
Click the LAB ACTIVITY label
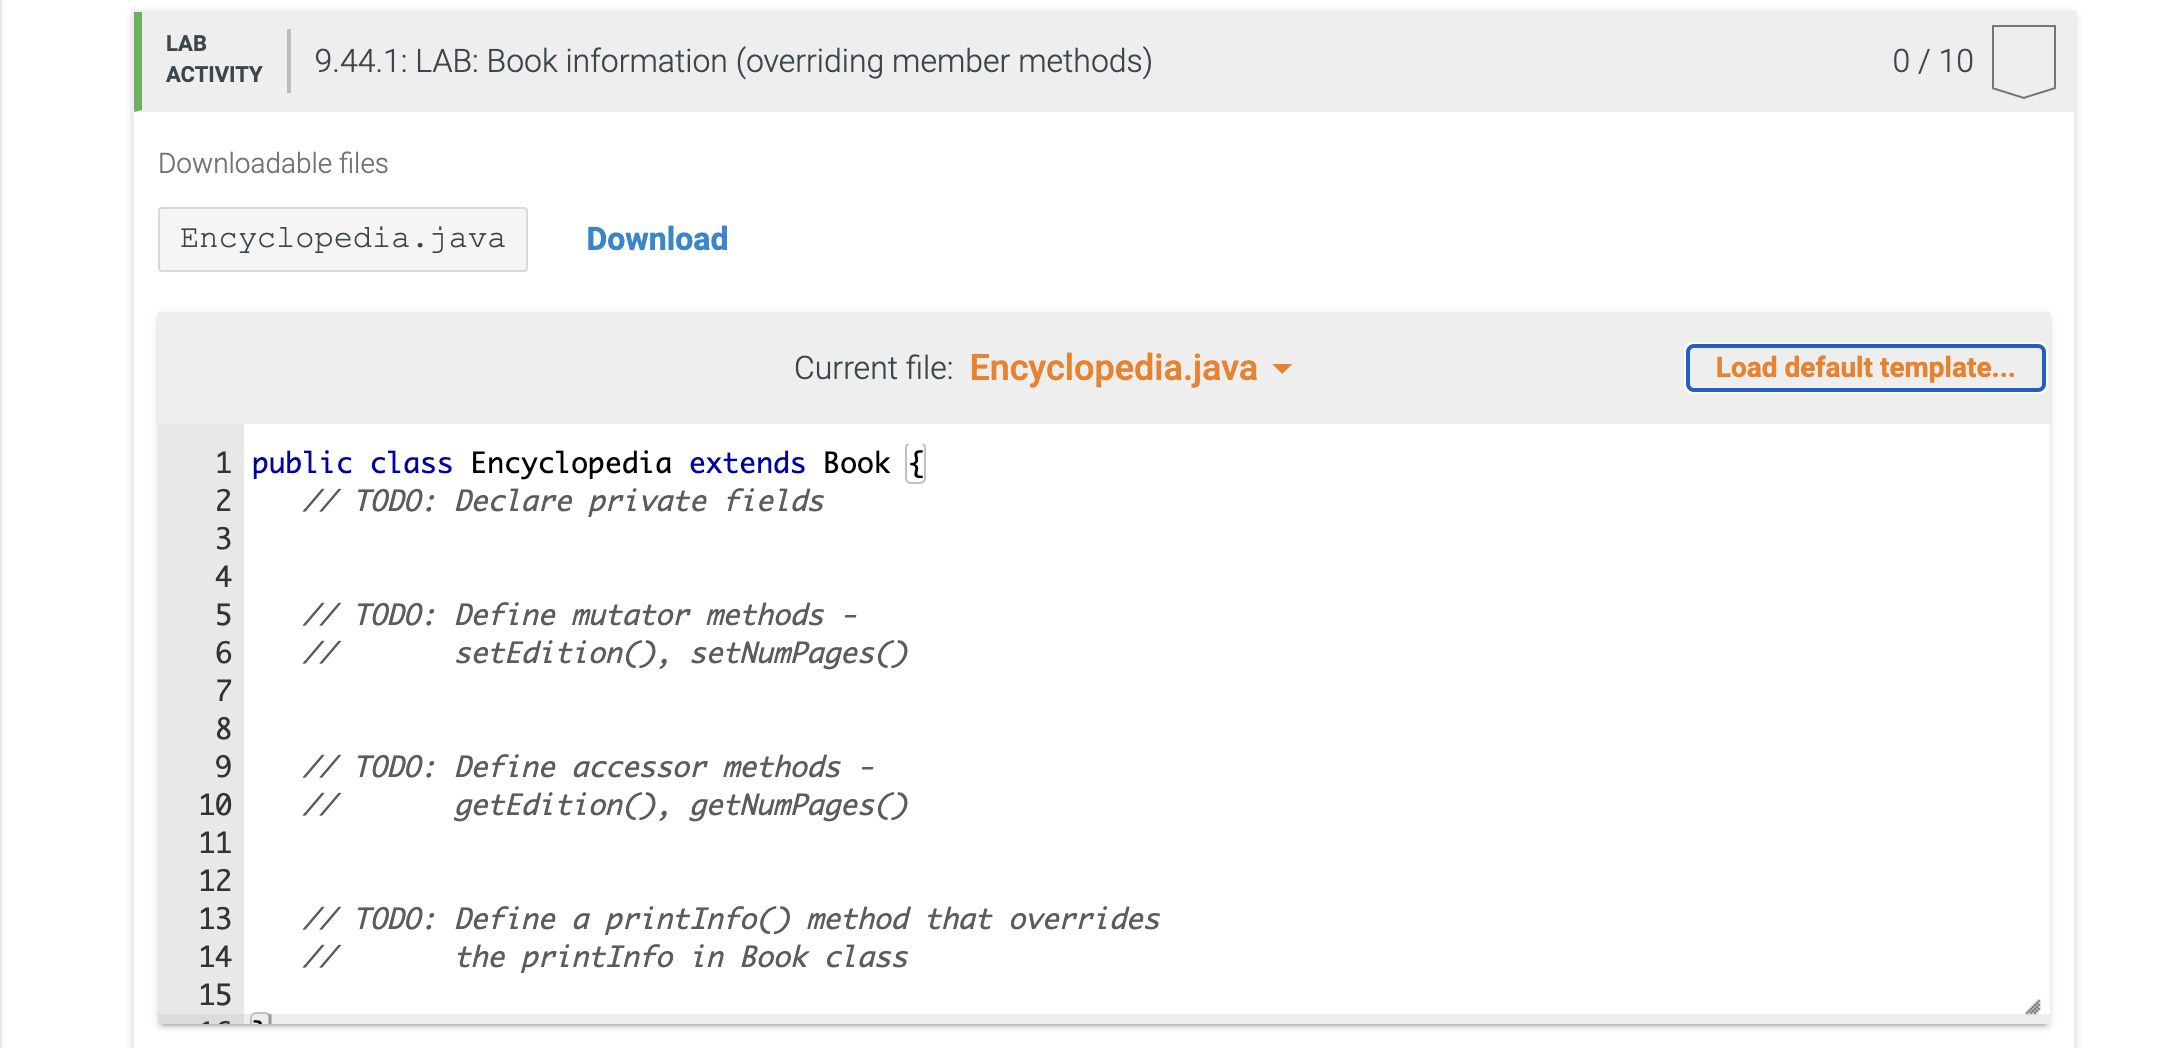pyautogui.click(x=211, y=58)
